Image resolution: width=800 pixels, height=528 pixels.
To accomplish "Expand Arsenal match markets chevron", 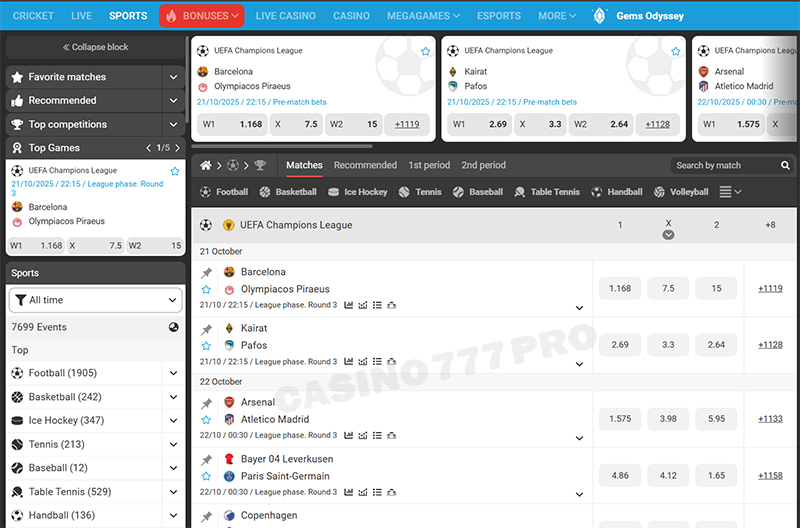I will click(x=579, y=438).
